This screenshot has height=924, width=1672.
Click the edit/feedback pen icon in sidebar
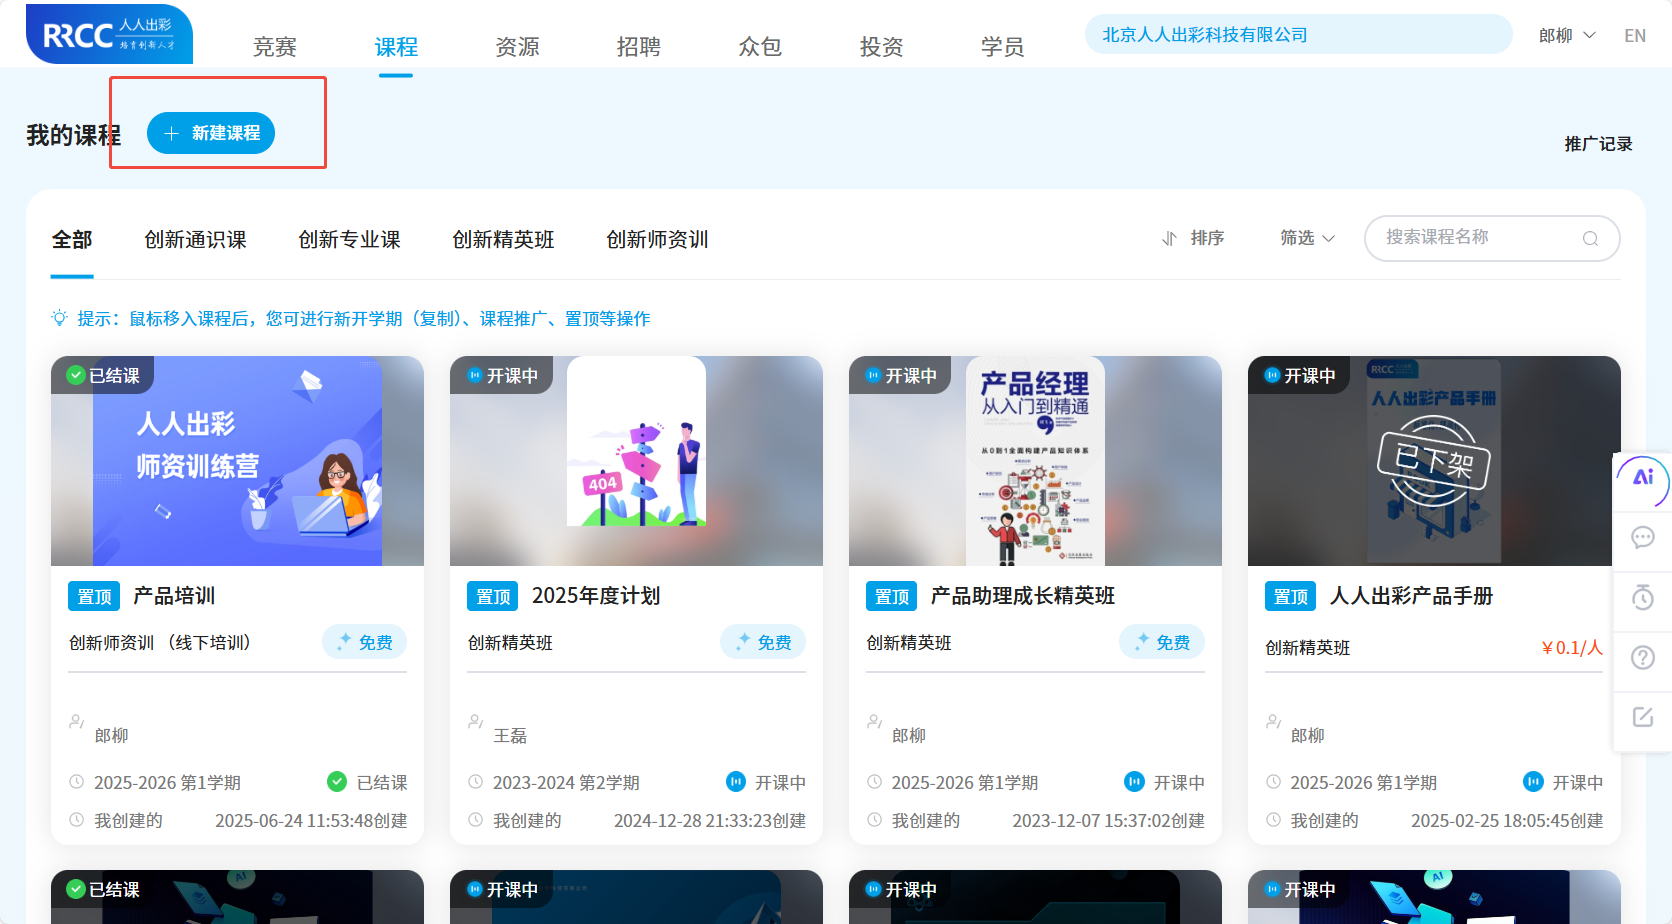point(1643,716)
